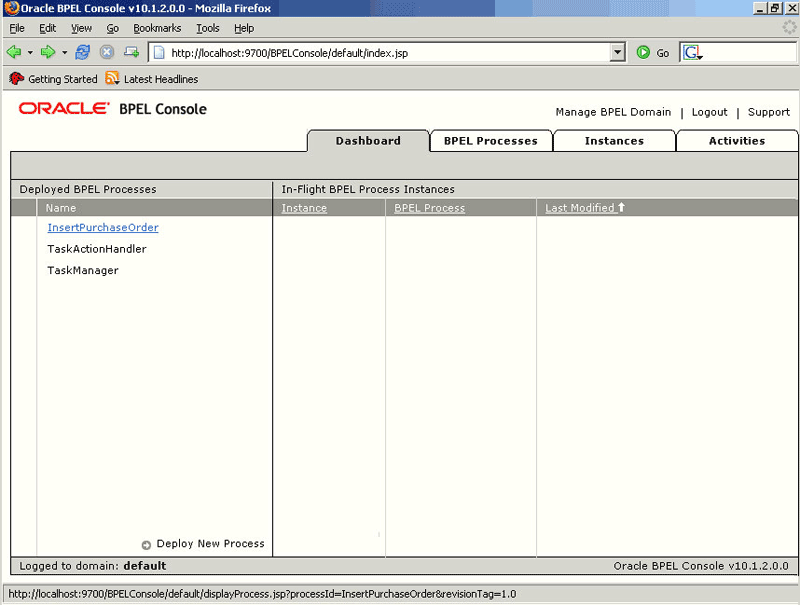Viewport: 800px width, 605px height.
Task: Click the Go button label
Action: point(663,53)
